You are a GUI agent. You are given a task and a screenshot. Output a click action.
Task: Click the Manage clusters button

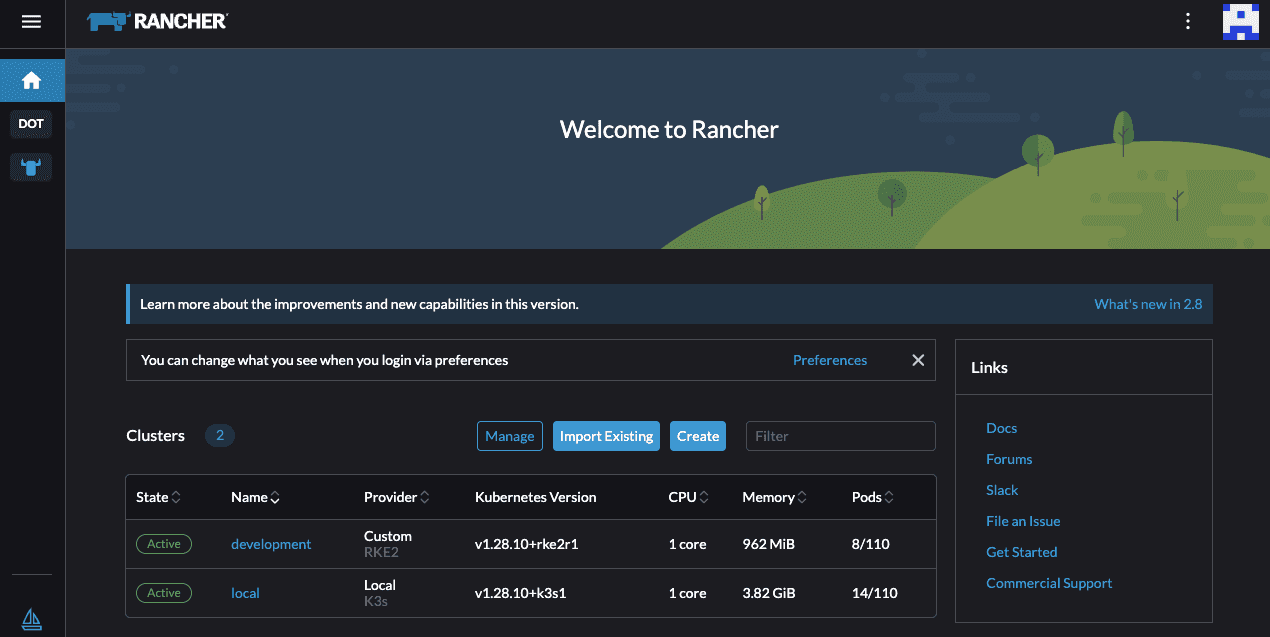click(x=510, y=436)
